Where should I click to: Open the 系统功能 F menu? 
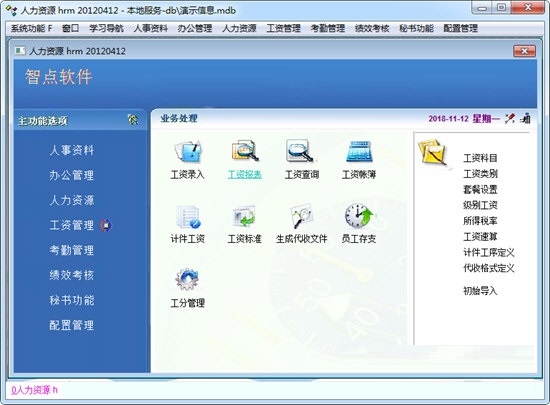click(x=32, y=28)
